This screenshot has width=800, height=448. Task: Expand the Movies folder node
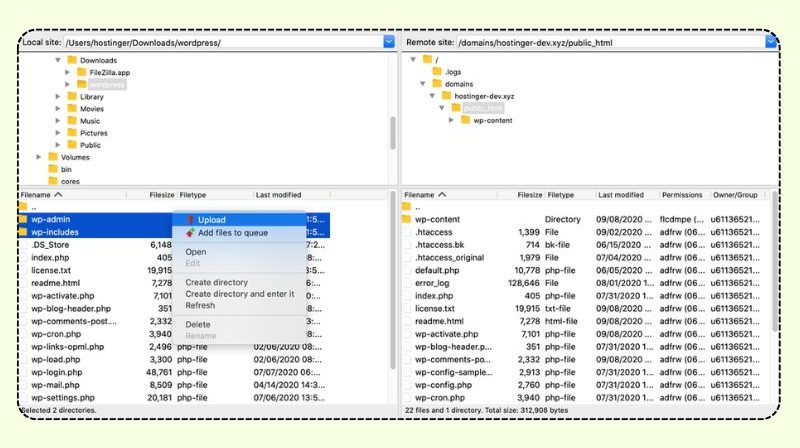(58, 109)
